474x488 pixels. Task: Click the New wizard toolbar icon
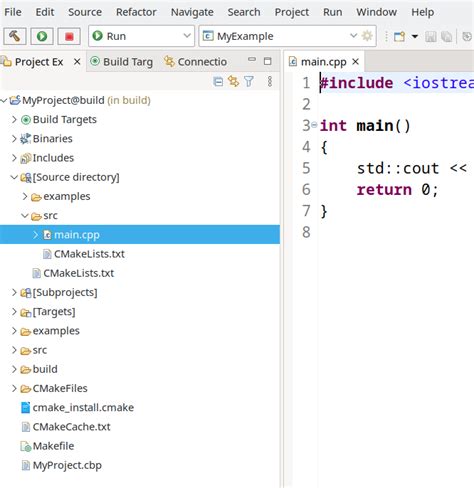coord(399,36)
